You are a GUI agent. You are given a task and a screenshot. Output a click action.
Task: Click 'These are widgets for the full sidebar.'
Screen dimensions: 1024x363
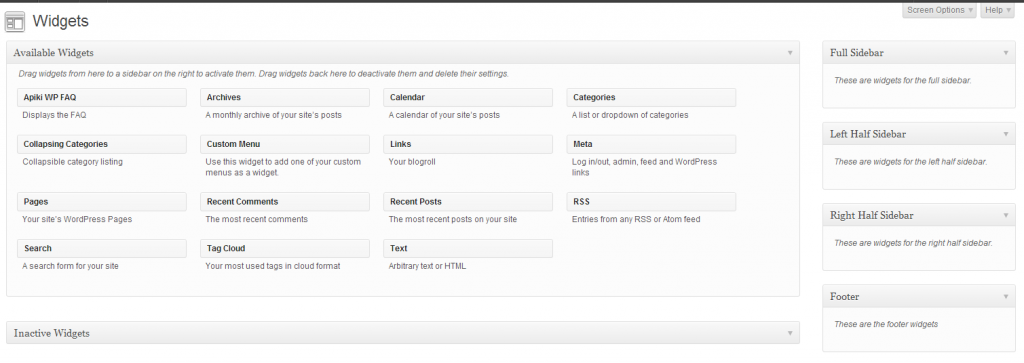point(903,80)
